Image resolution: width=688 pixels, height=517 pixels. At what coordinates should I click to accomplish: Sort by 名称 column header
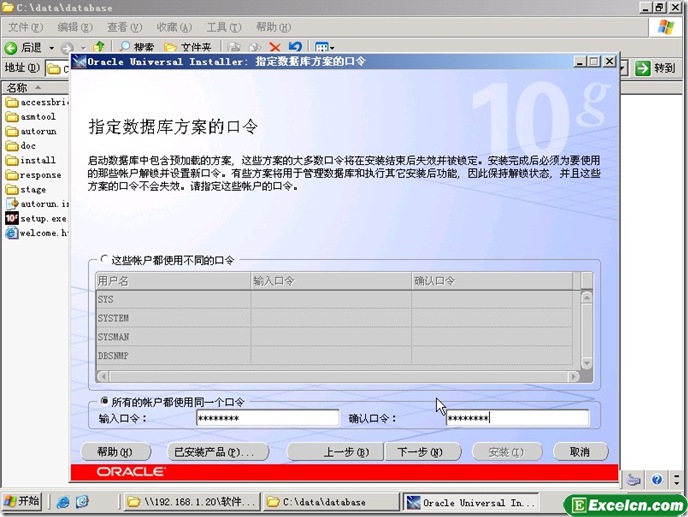(x=35, y=87)
